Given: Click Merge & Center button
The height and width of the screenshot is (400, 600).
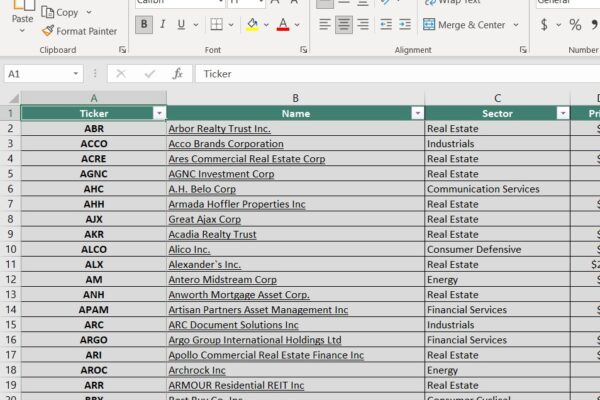Looking at the screenshot, I should click(464, 25).
